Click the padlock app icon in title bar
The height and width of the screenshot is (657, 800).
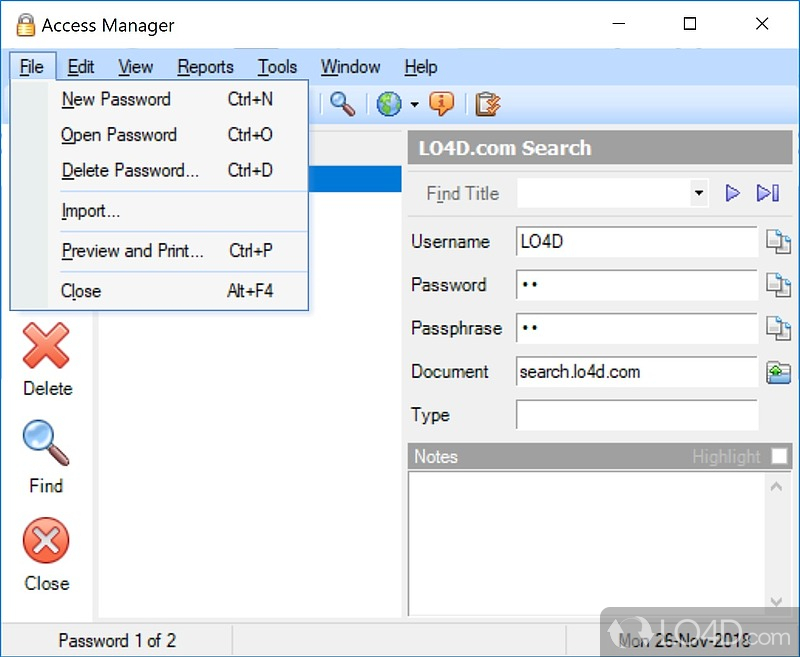tap(25, 24)
